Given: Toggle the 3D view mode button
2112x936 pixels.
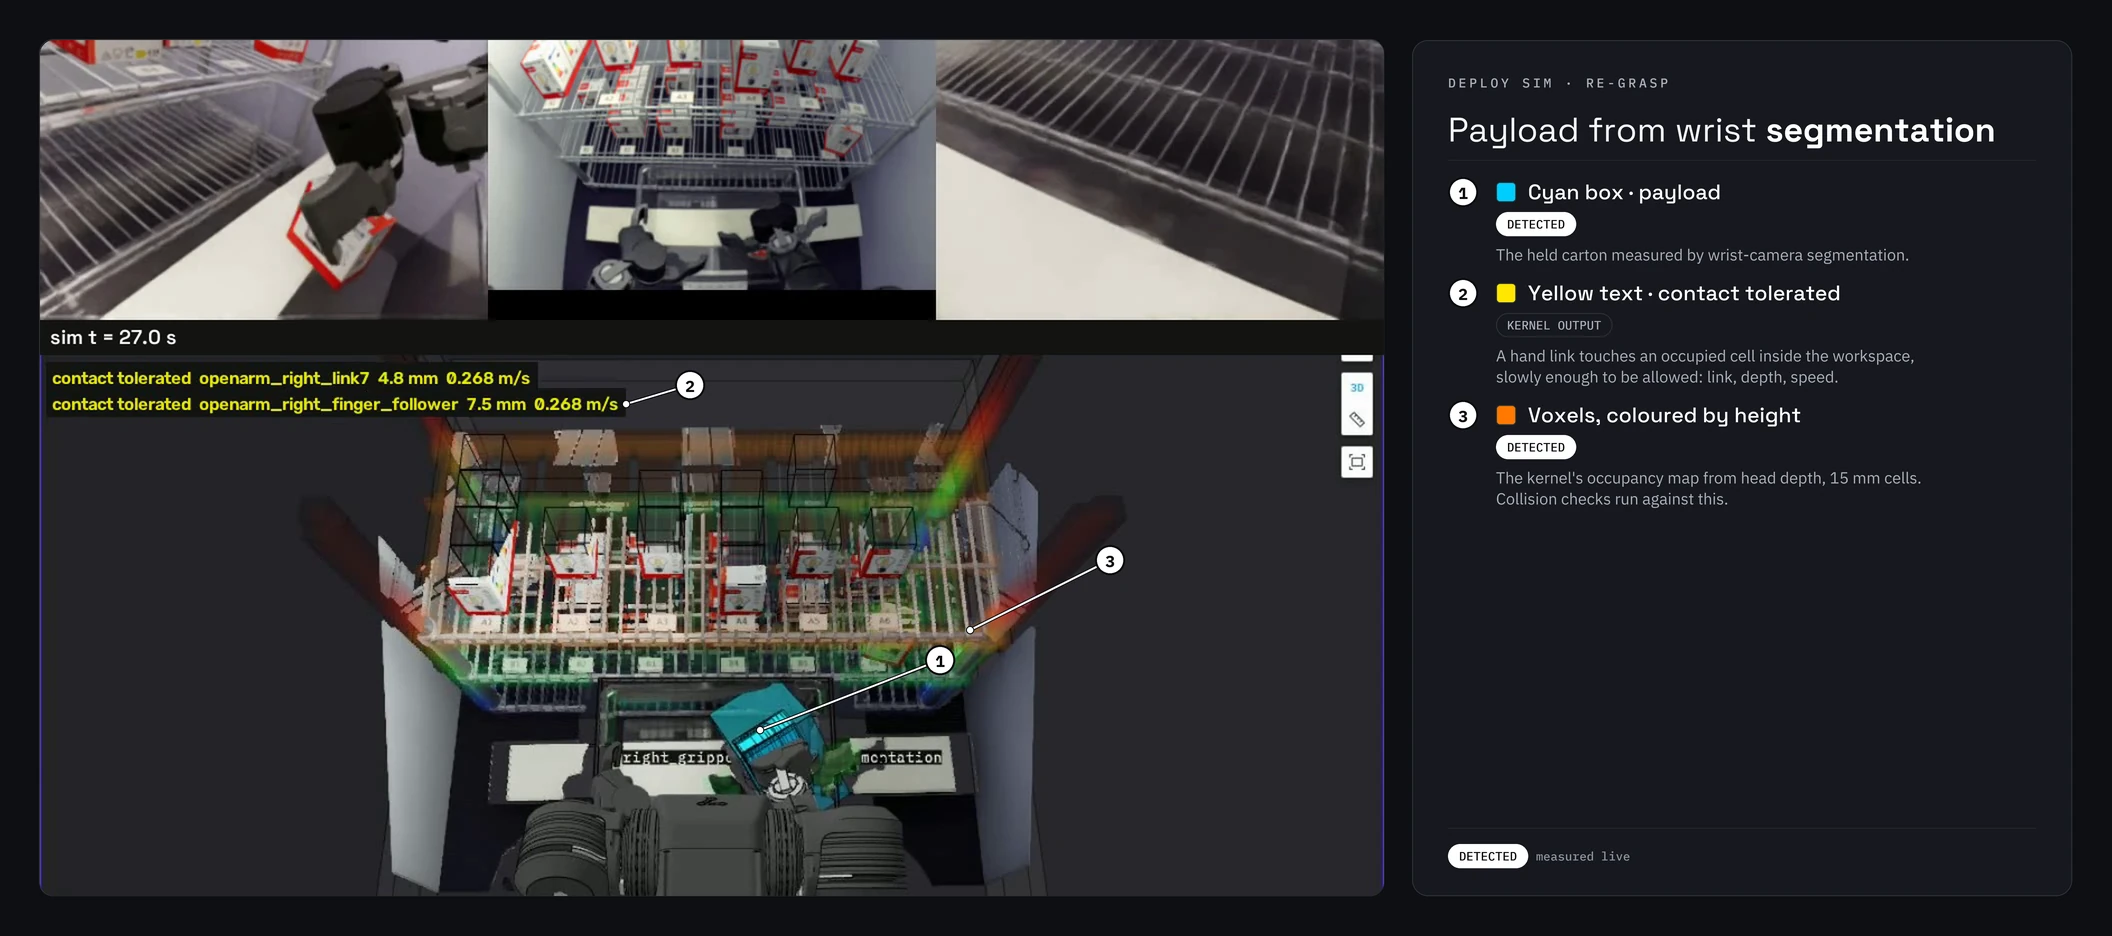Looking at the screenshot, I should 1356,387.
